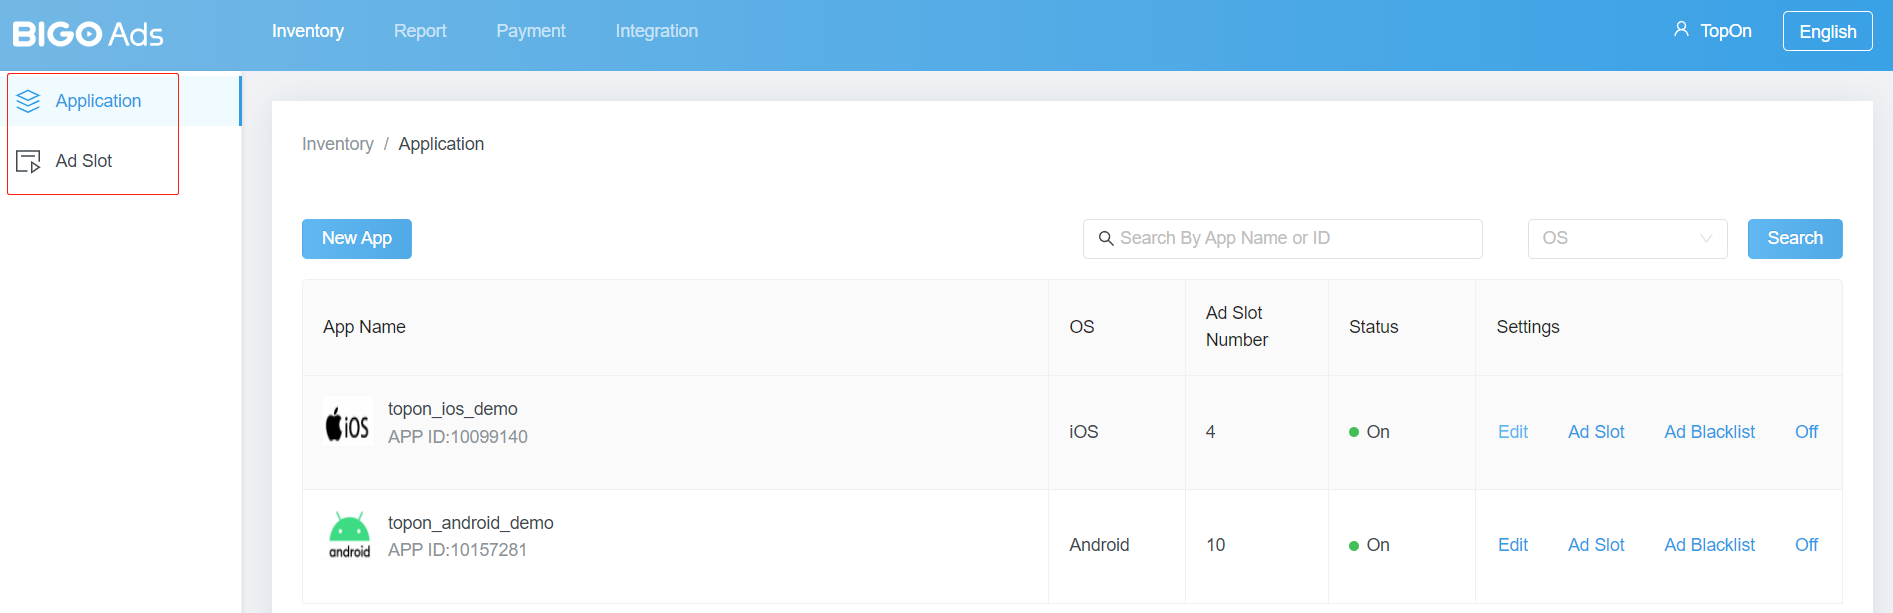Click the Application layers icon in sidebar
Image resolution: width=1893 pixels, height=613 pixels.
pos(28,101)
